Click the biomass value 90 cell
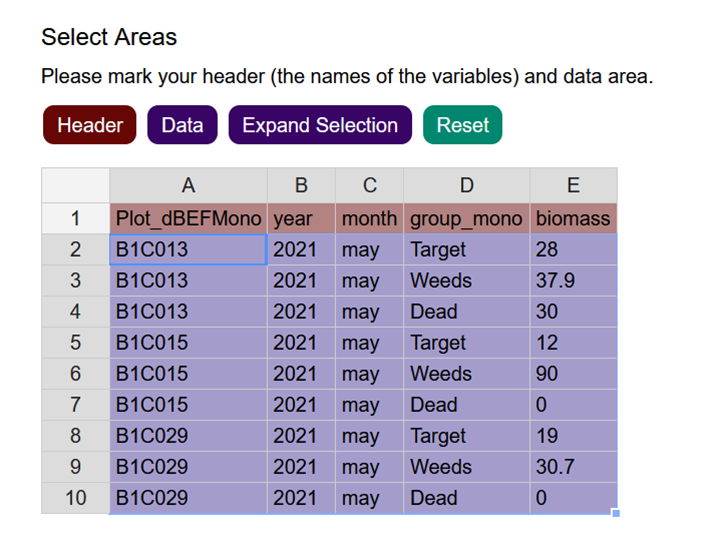Viewport: 728px width, 546px height. point(573,373)
